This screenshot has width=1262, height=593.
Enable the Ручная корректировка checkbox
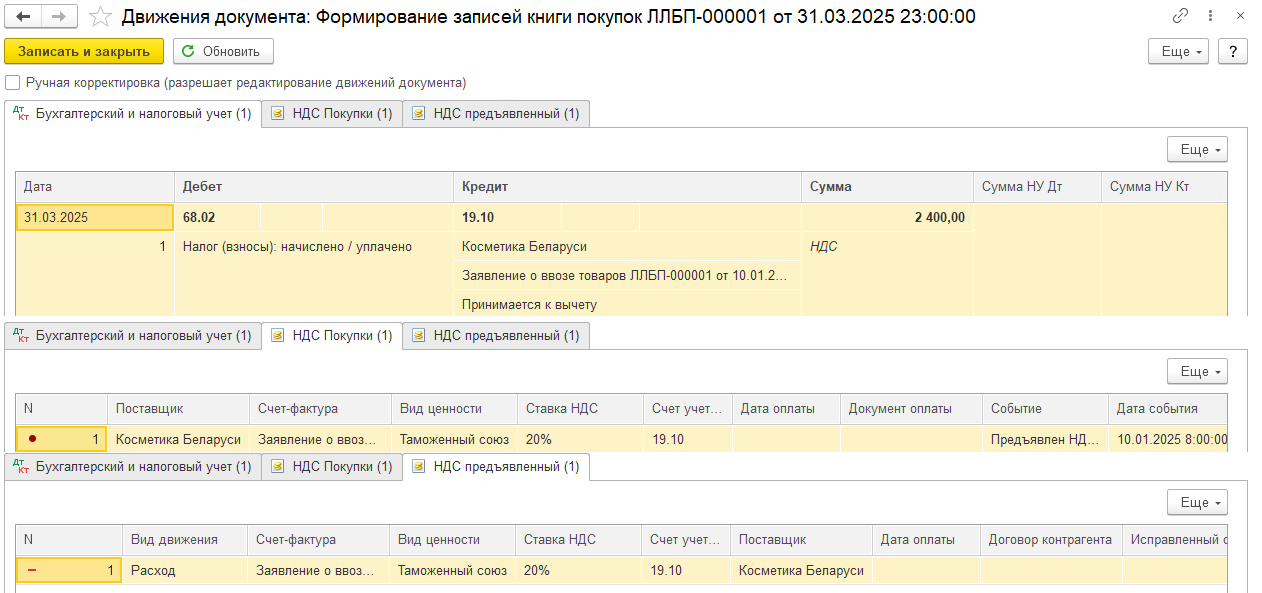(x=12, y=83)
